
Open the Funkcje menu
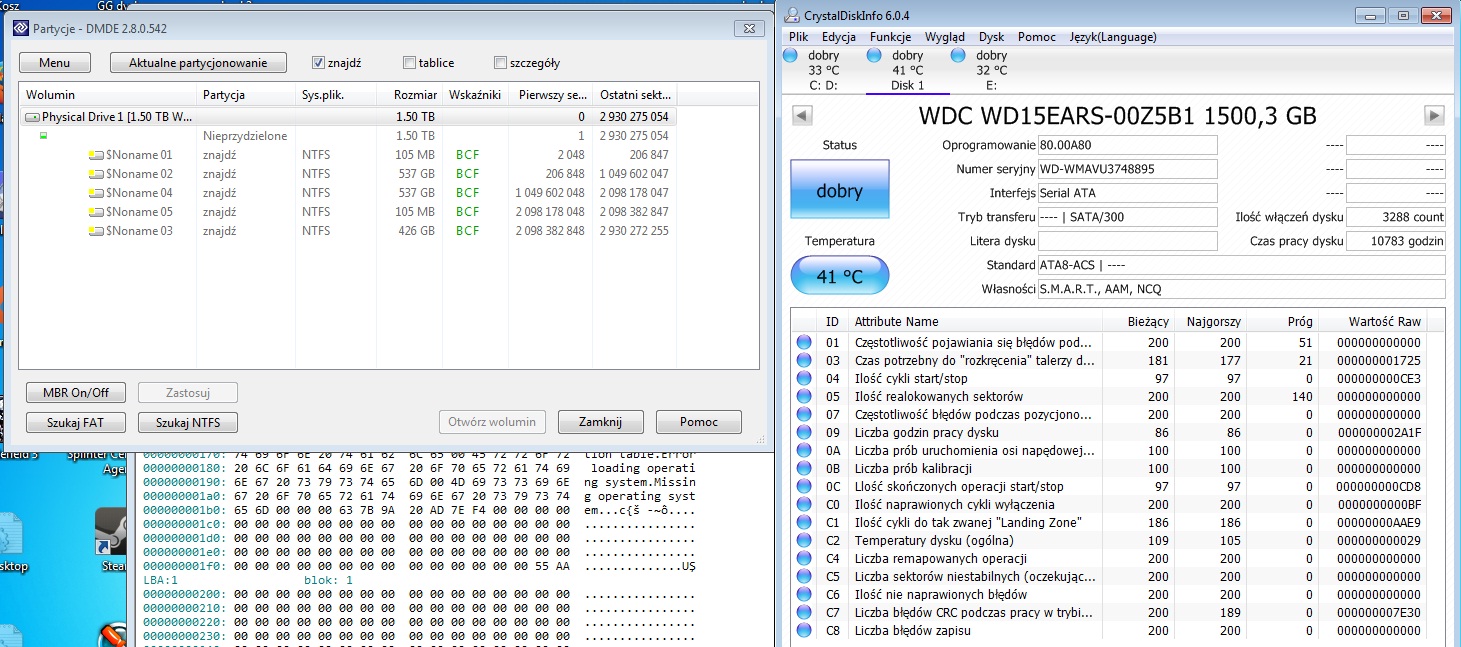click(x=890, y=37)
